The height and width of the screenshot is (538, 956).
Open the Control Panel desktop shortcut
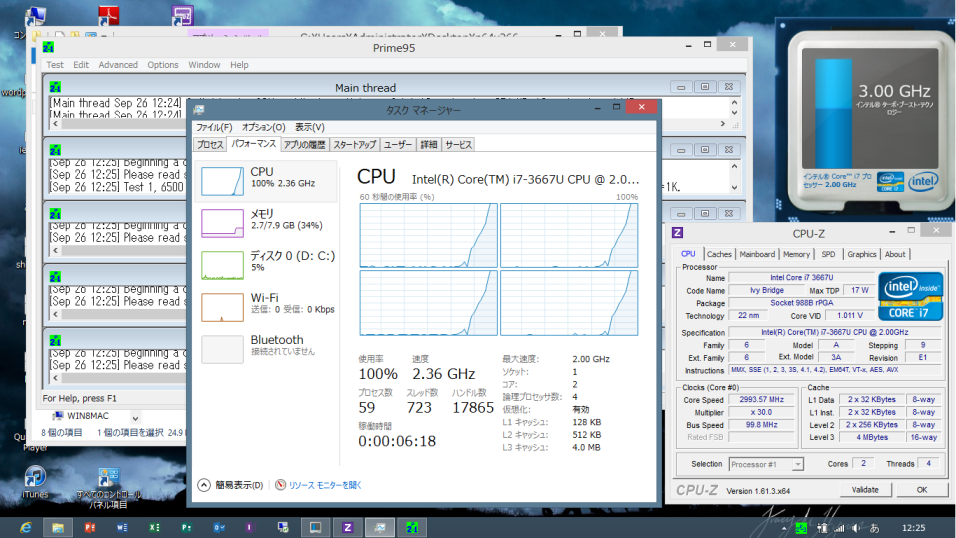tap(109, 488)
